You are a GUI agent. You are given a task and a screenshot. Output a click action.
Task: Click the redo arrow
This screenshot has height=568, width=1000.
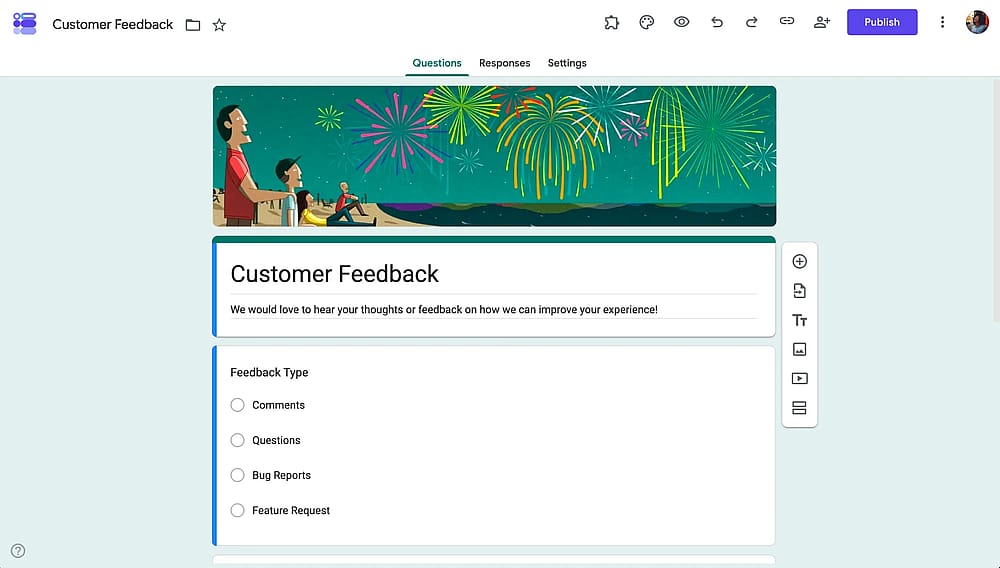[x=751, y=22]
